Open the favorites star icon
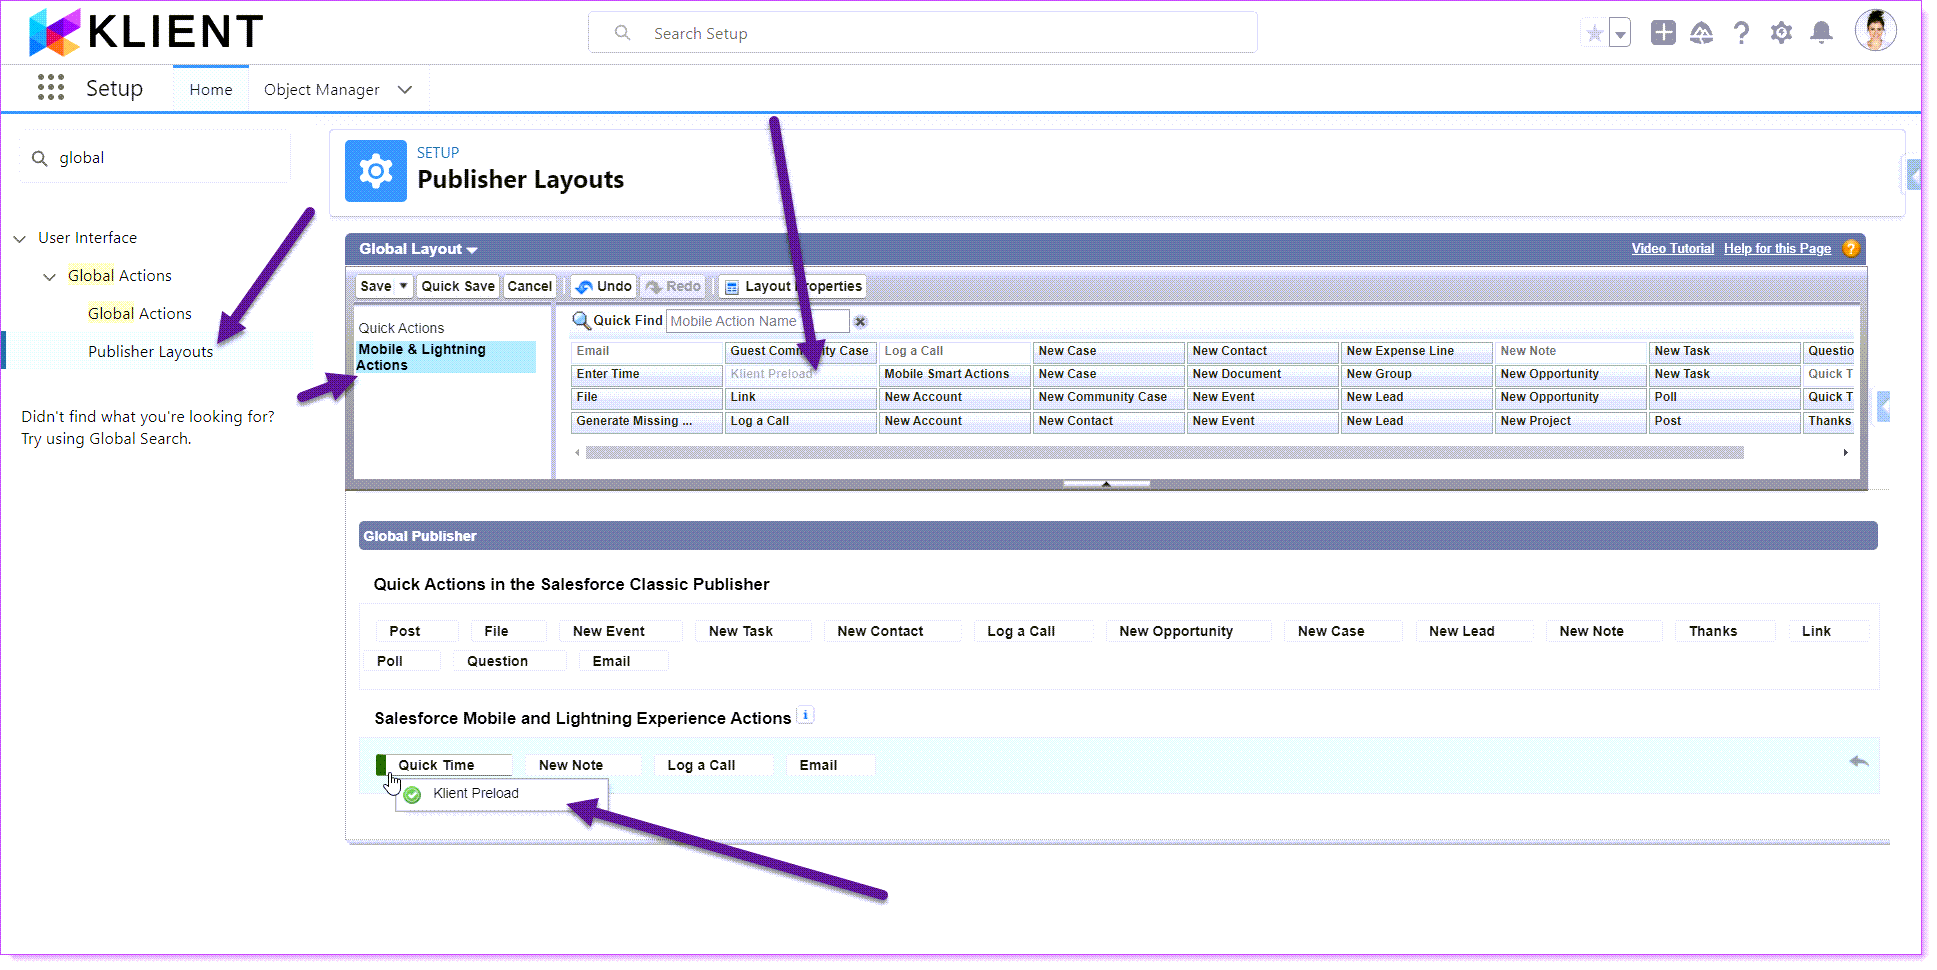 coord(1594,34)
